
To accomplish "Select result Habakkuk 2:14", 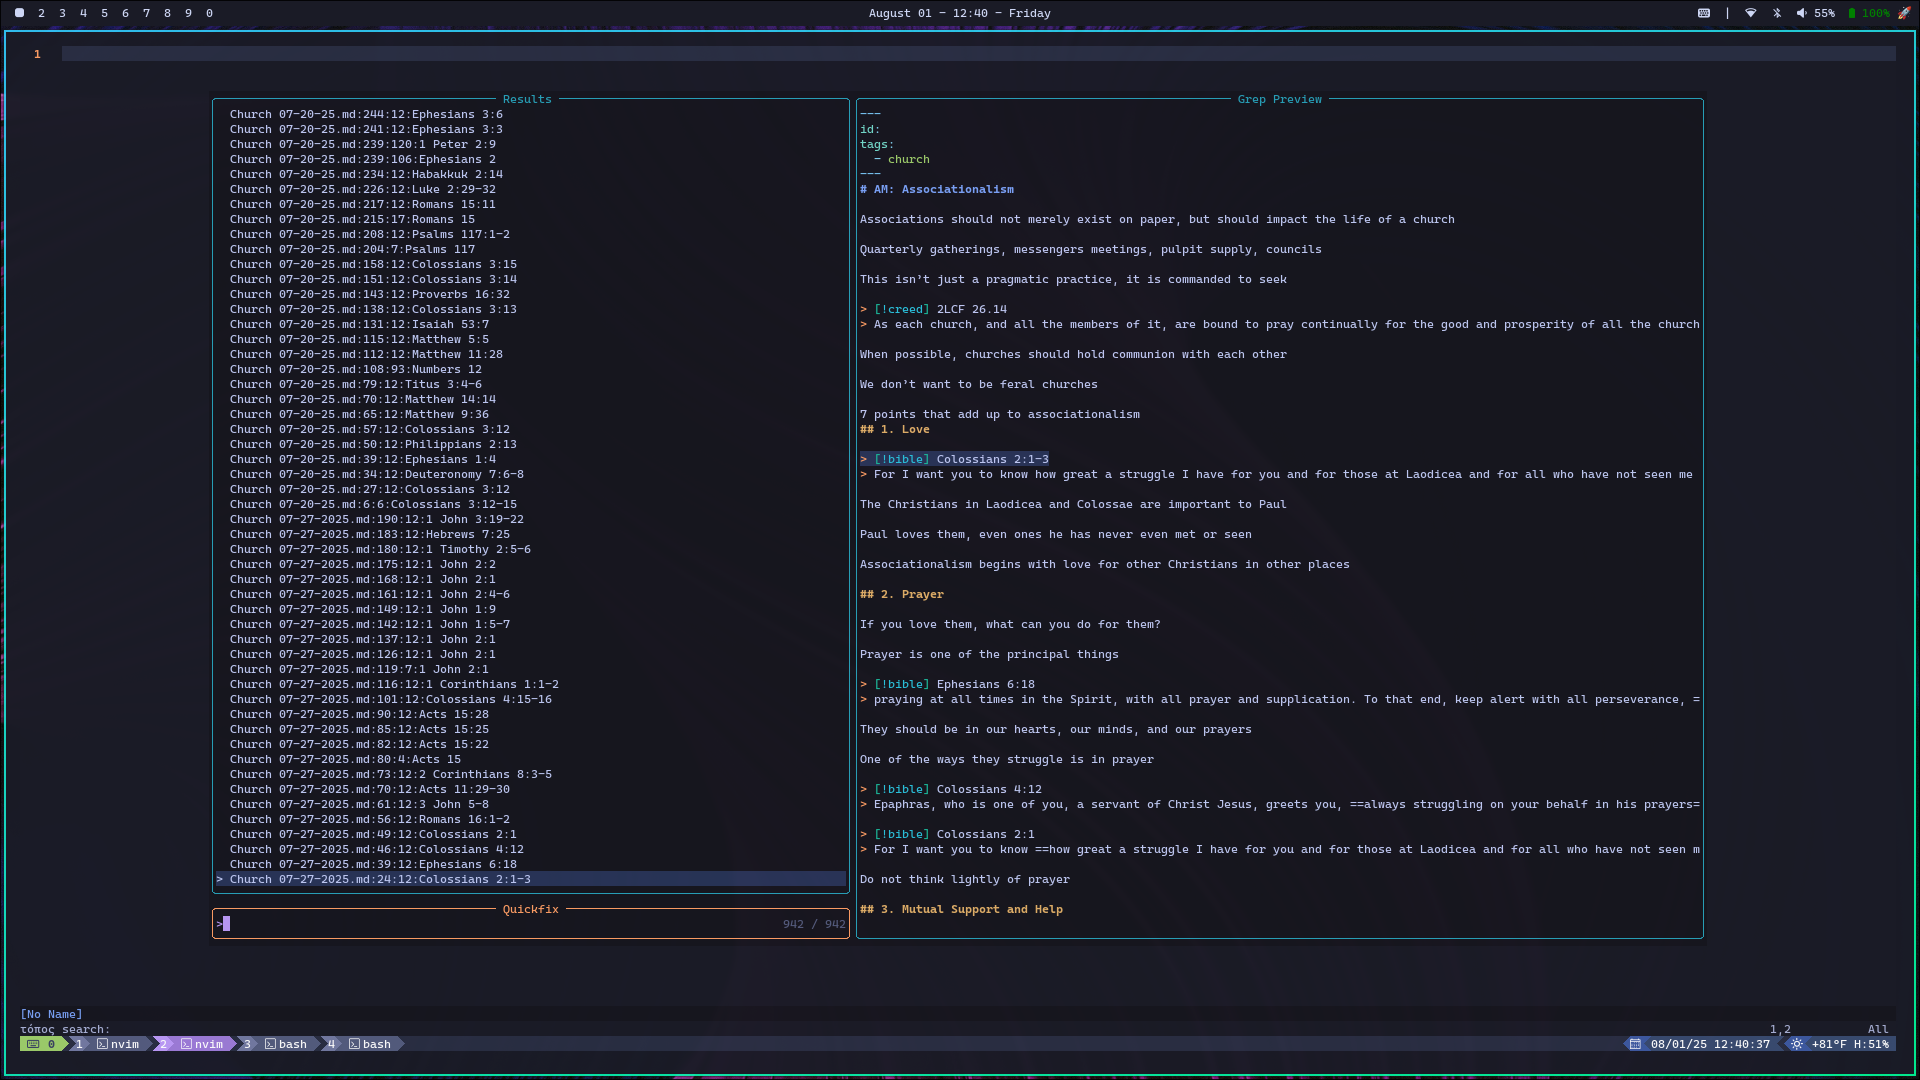I will 366,175.
